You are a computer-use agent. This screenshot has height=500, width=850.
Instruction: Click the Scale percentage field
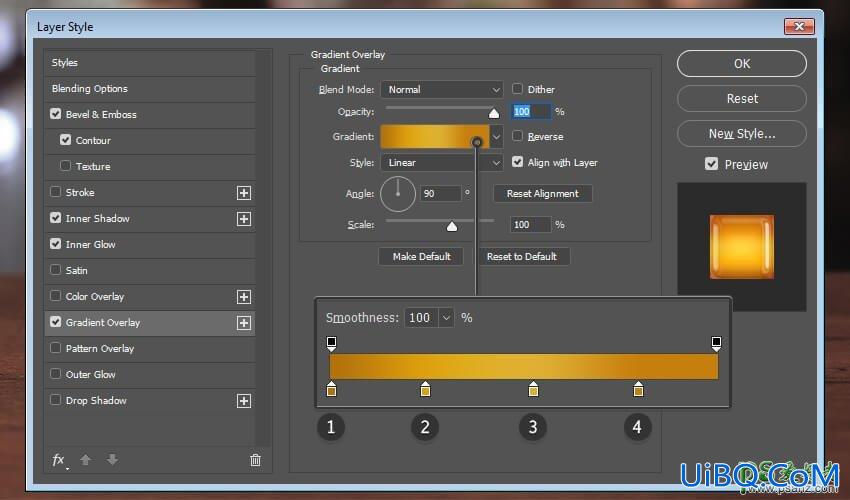point(531,225)
